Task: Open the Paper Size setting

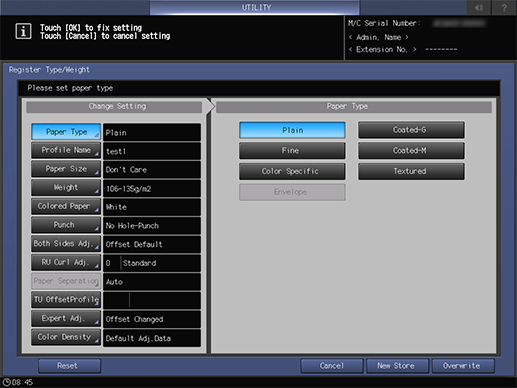Action: pyautogui.click(x=66, y=169)
